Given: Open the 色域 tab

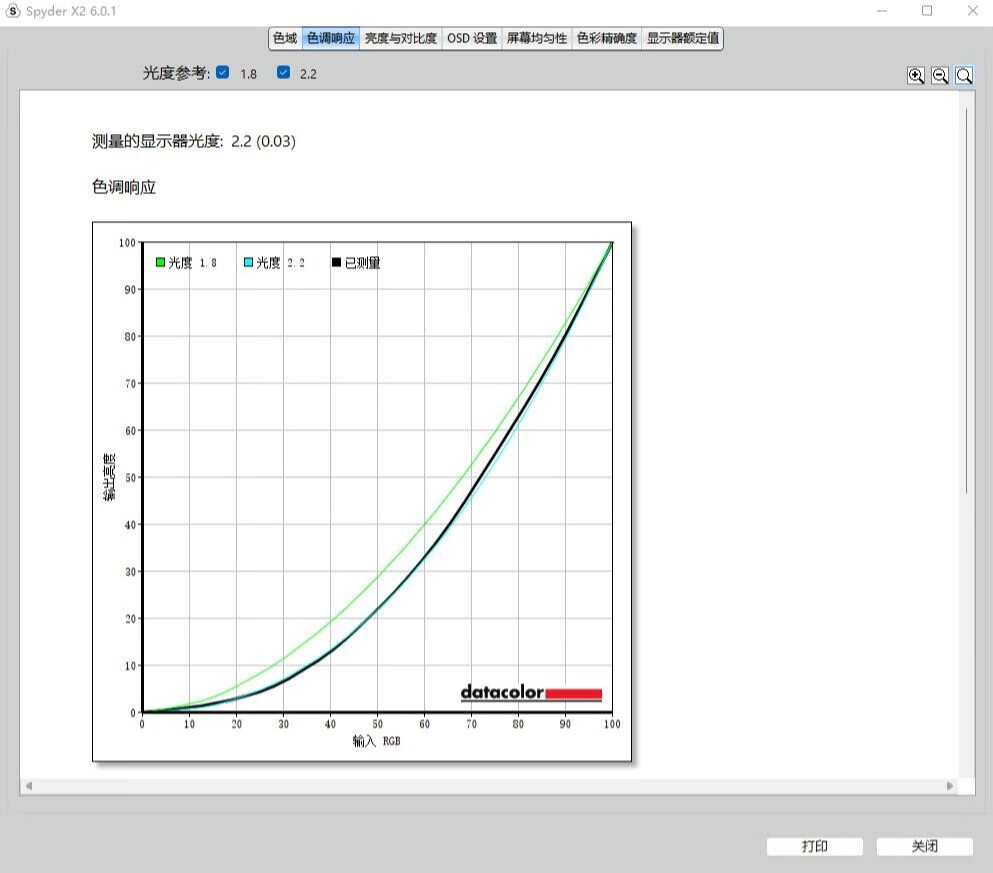Looking at the screenshot, I should [x=285, y=39].
